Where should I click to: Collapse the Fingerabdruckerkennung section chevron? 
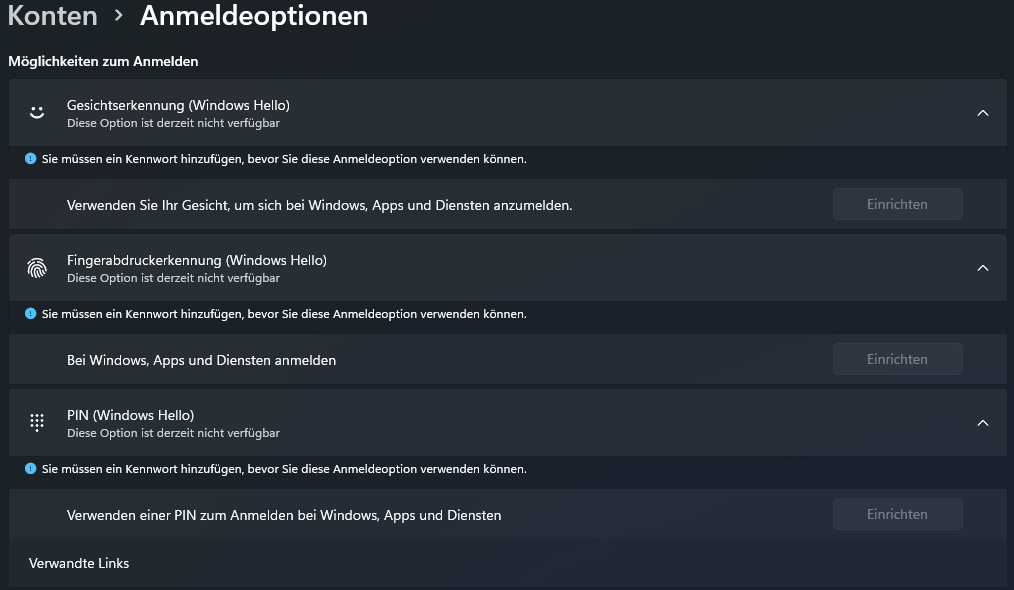click(982, 268)
